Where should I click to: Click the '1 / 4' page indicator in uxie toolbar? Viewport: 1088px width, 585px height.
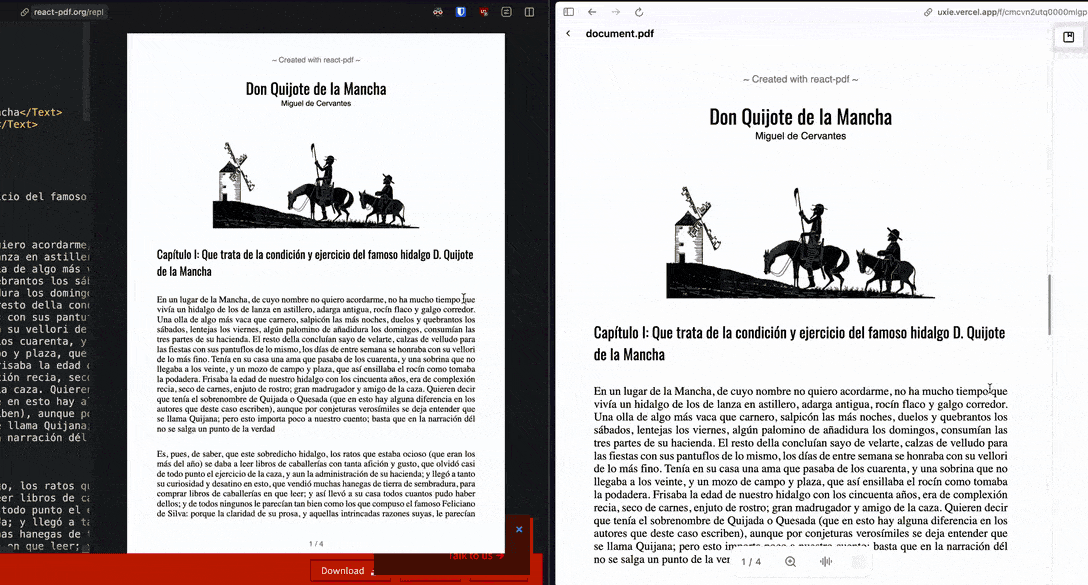point(751,561)
